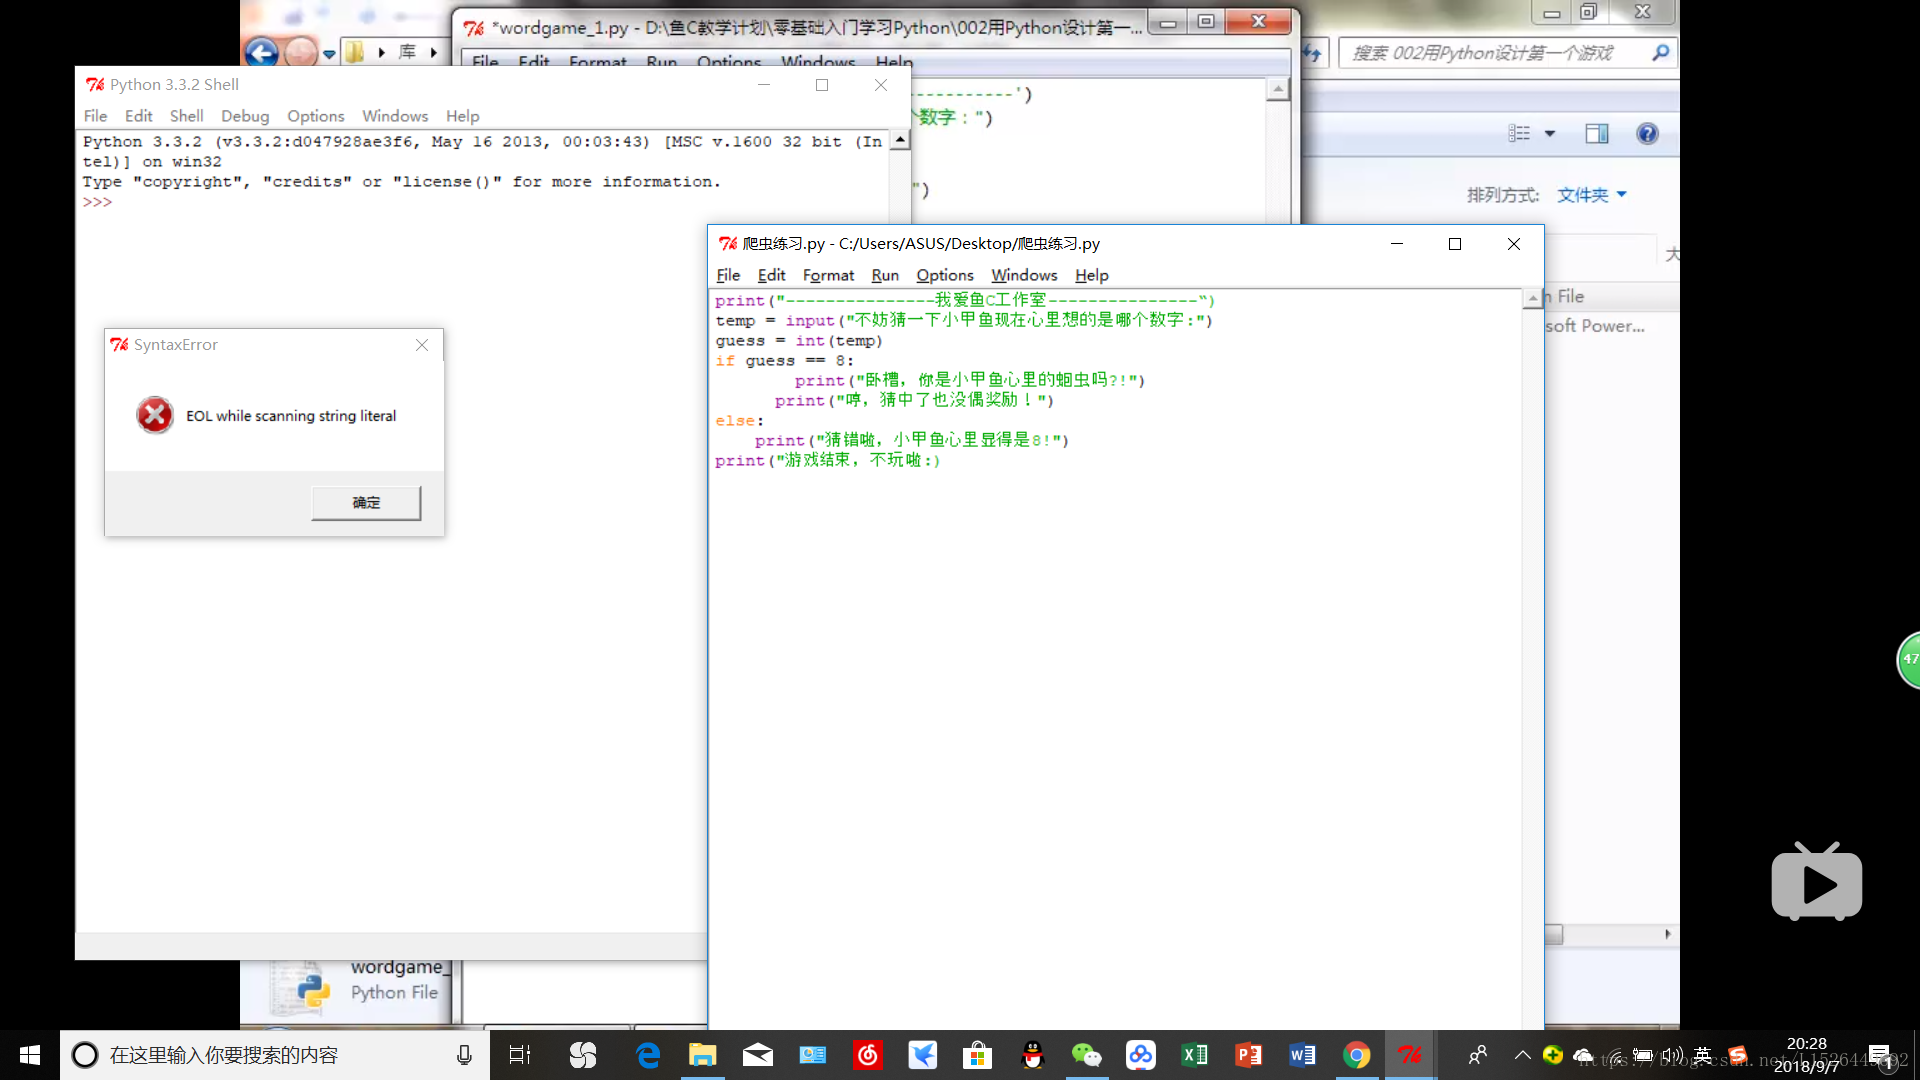Click the 库 breadcrumb in Explorer address bar
Viewport: 1920px width, 1080px height.
point(407,52)
